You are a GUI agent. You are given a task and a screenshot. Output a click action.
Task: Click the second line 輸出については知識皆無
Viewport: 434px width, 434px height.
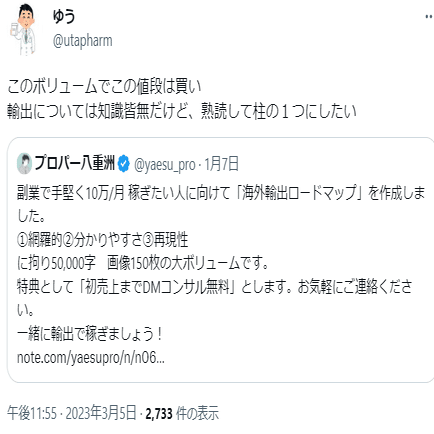[182, 111]
